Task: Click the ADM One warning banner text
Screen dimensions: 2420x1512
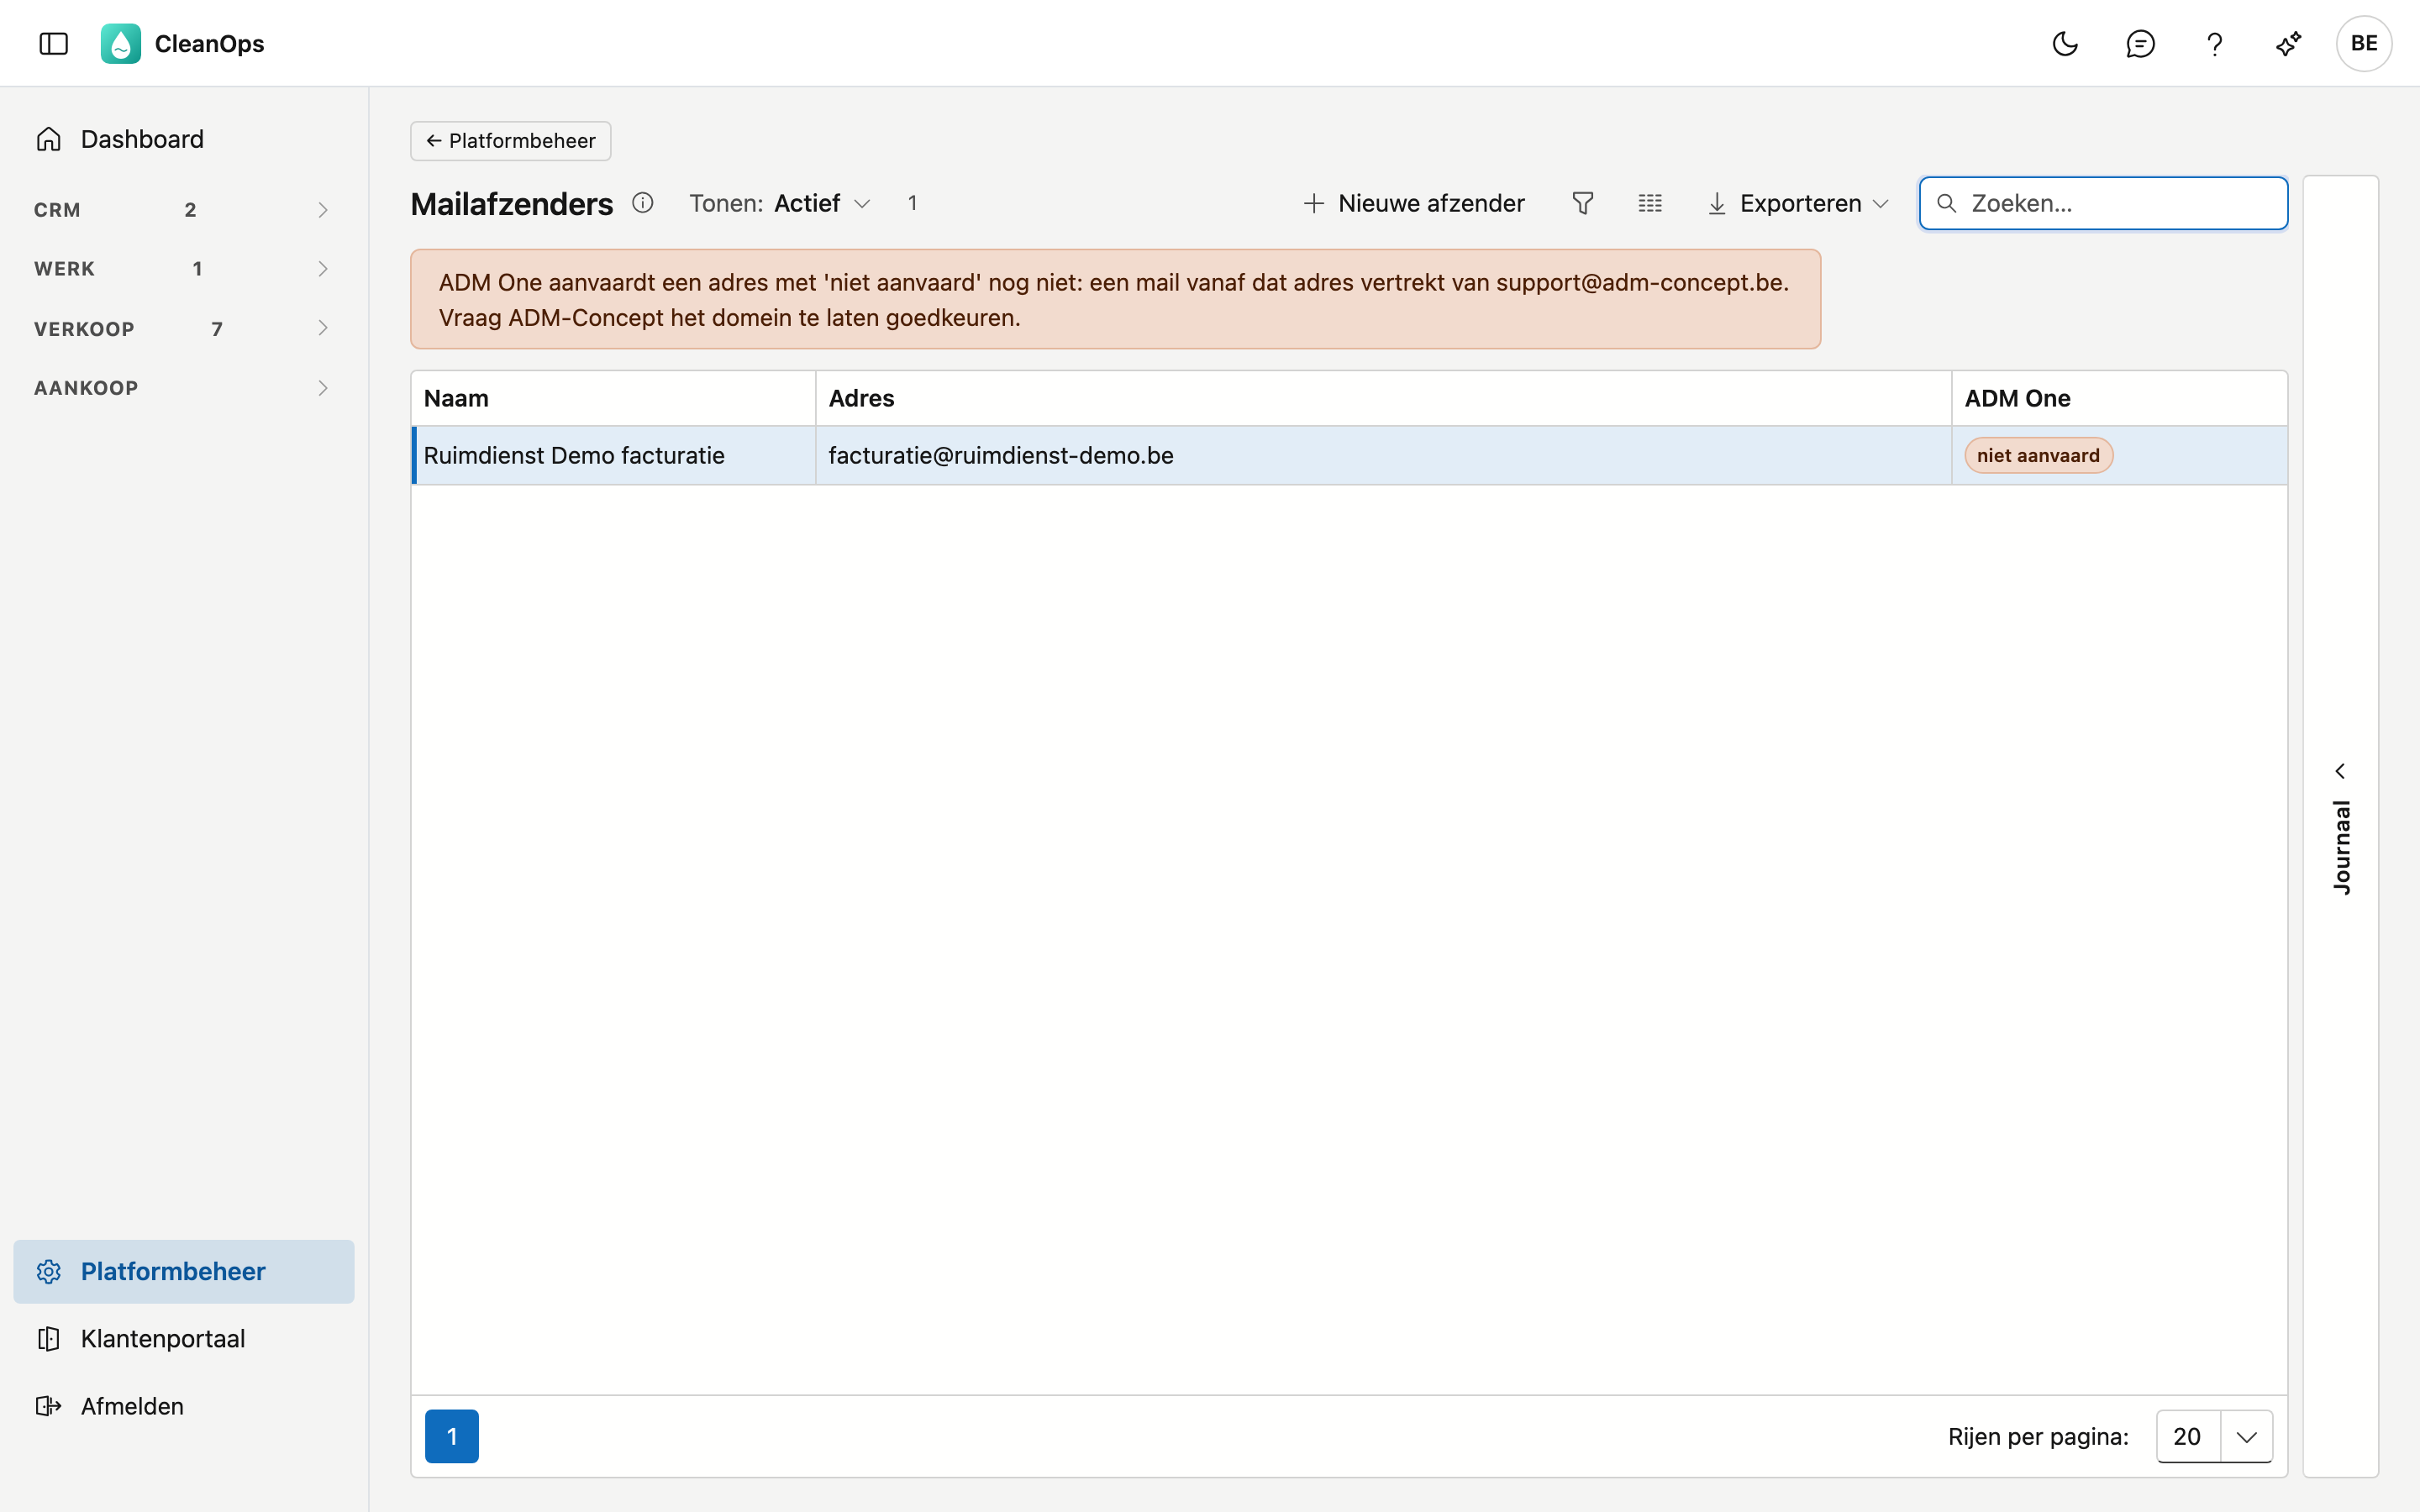Action: pos(1114,299)
